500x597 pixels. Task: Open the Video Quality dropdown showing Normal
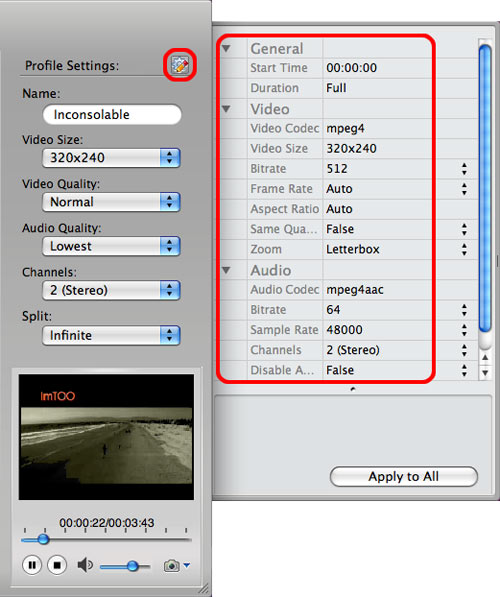click(111, 202)
